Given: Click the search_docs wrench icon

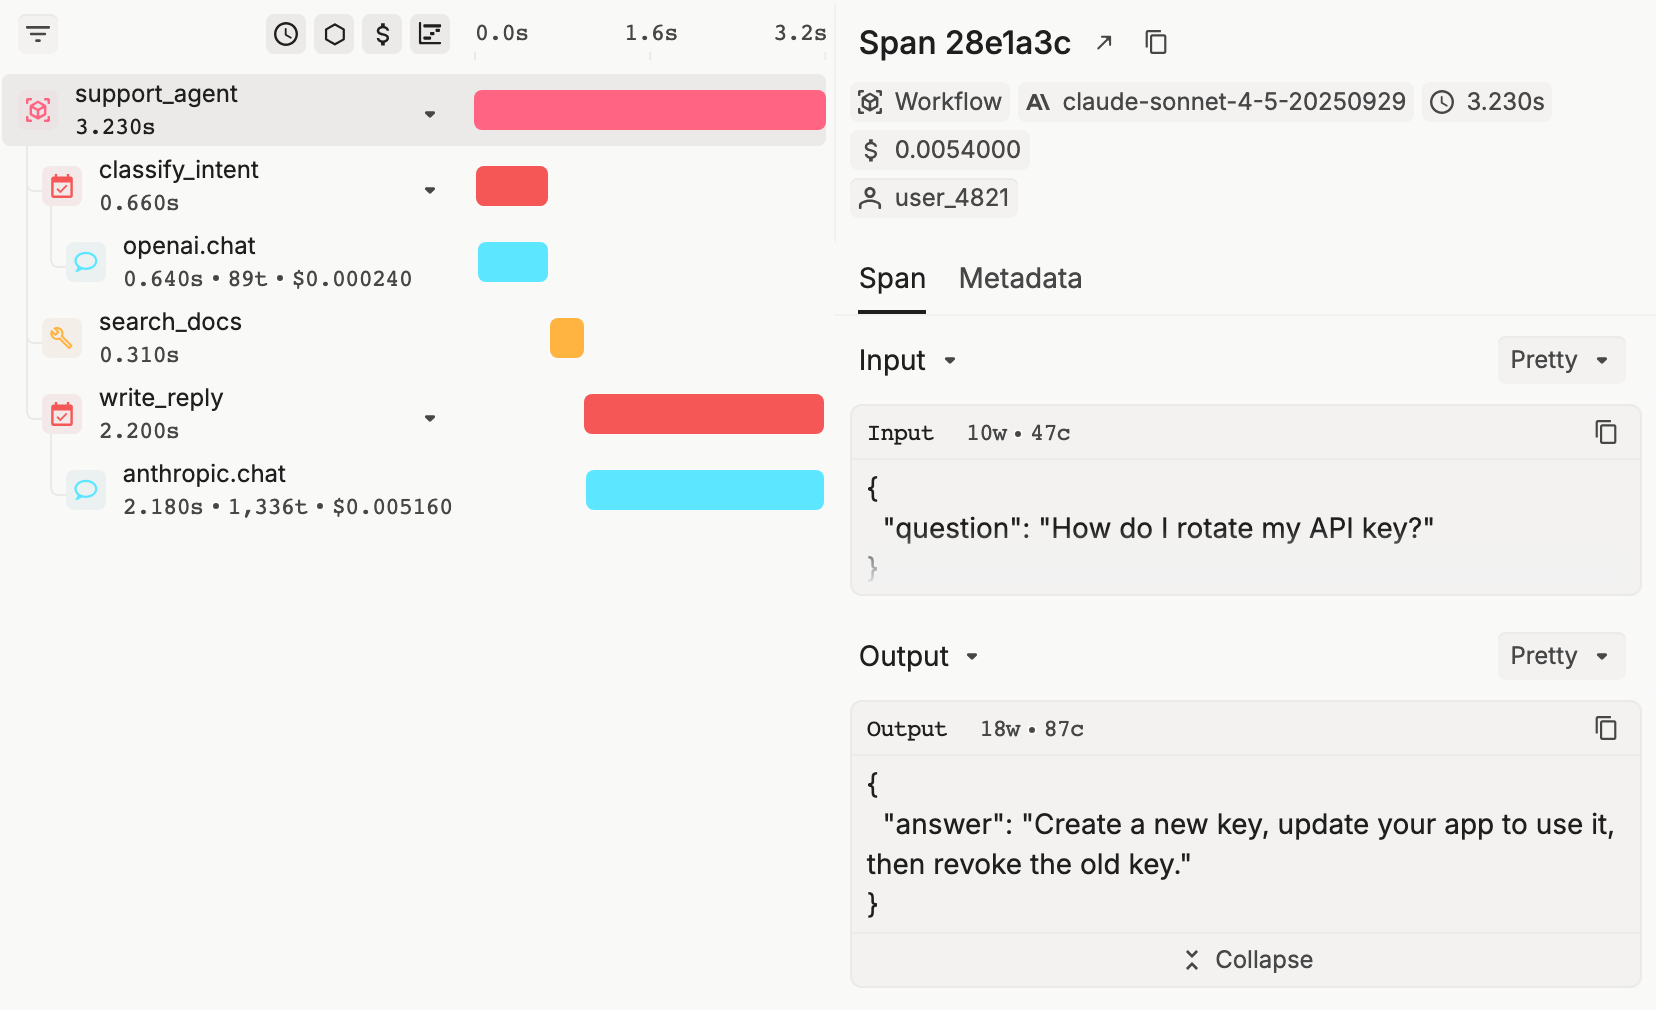Looking at the screenshot, I should [x=62, y=338].
